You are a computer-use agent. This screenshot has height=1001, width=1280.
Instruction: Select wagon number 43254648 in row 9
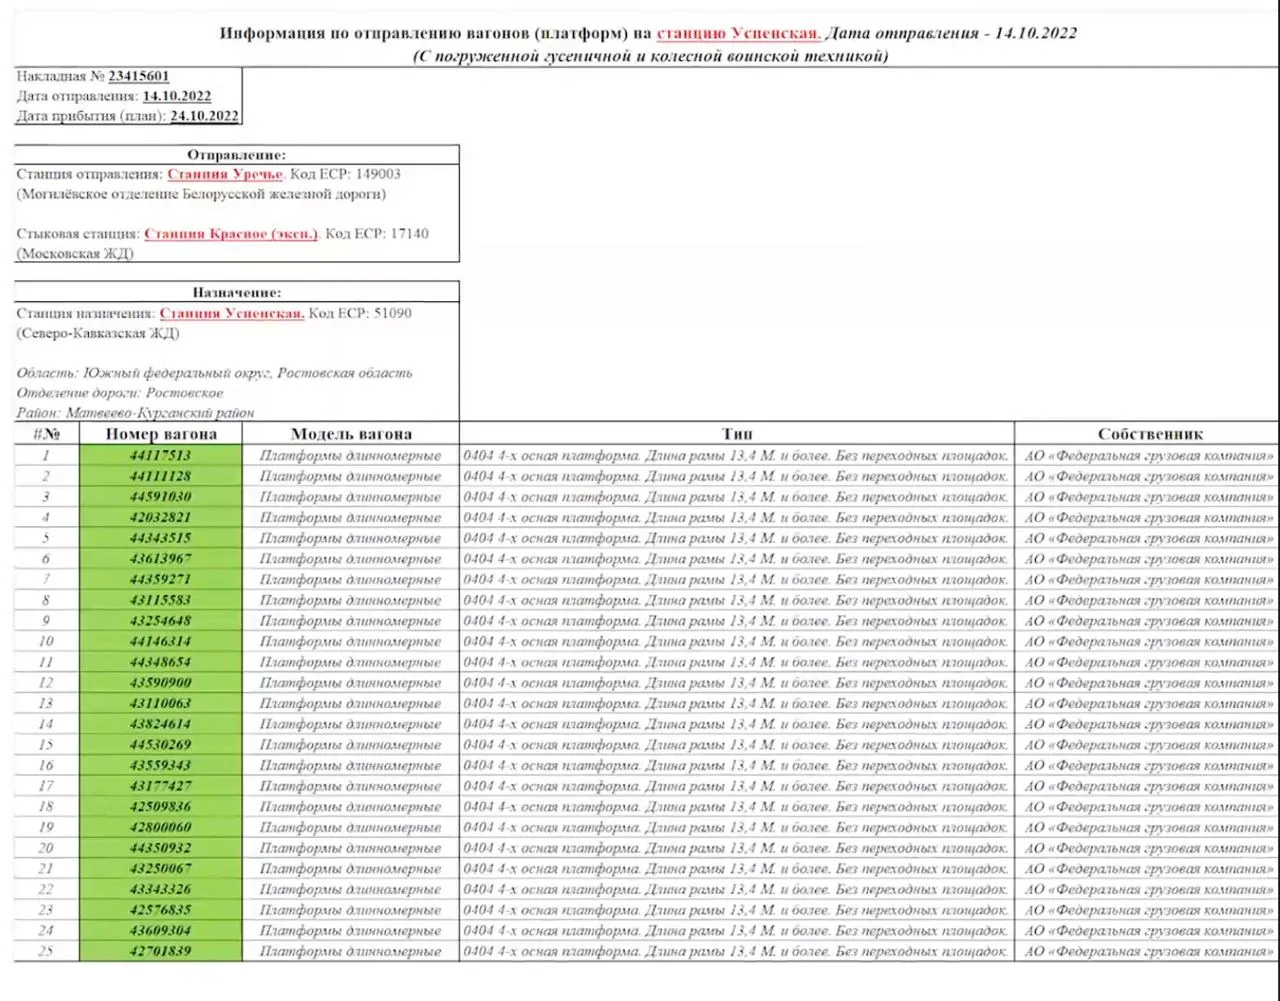click(x=163, y=620)
